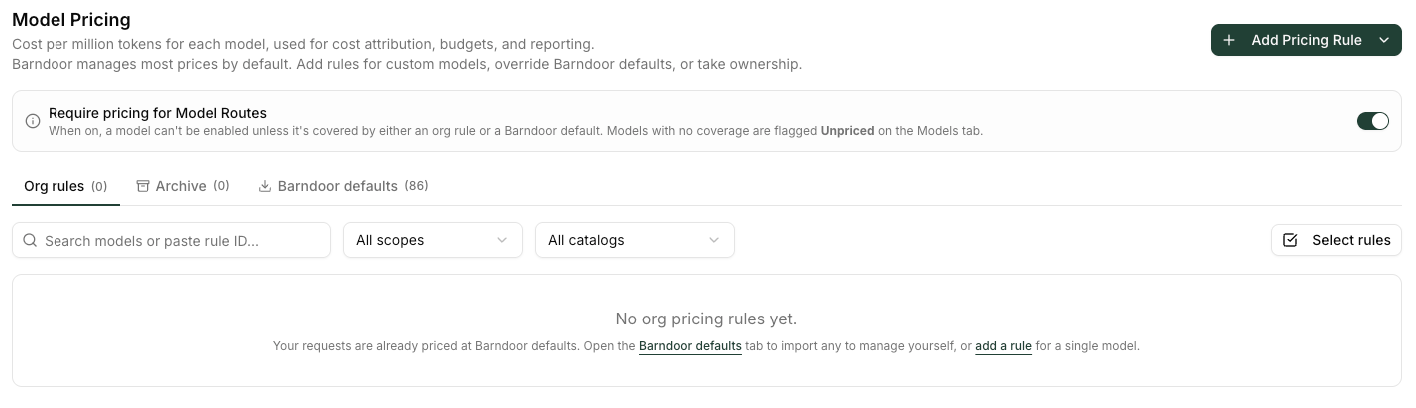Screen dimensions: 1416x408
Task: Click the archive box icon
Action: tap(143, 186)
